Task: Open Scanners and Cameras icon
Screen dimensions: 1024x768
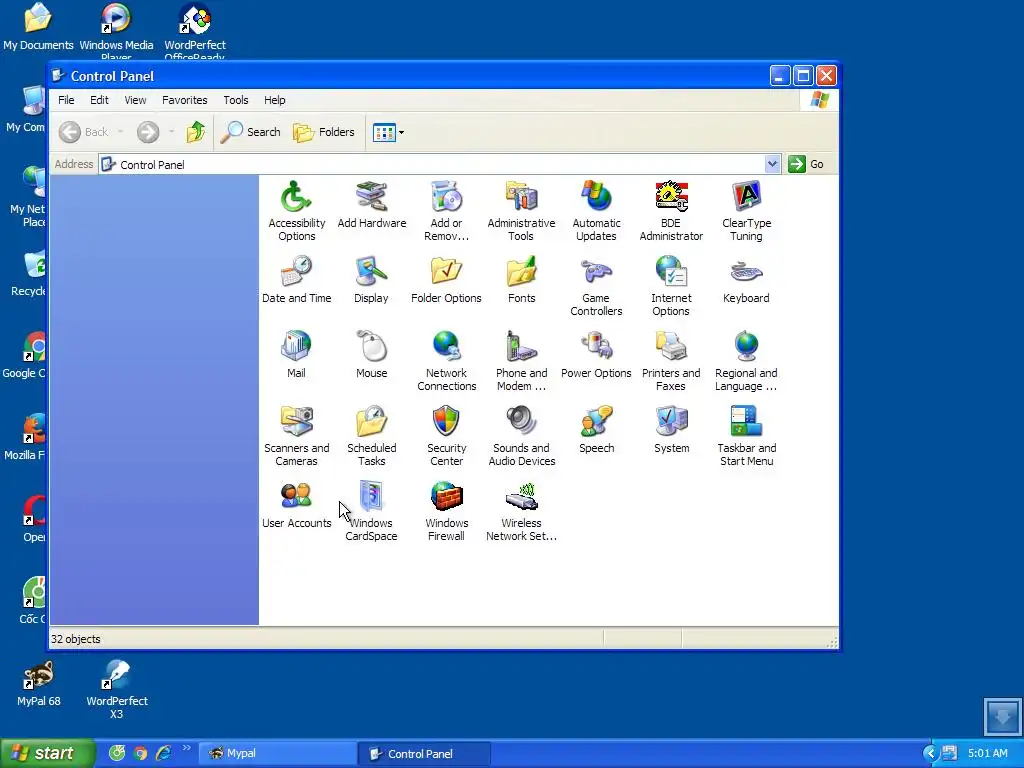Action: tap(296, 436)
